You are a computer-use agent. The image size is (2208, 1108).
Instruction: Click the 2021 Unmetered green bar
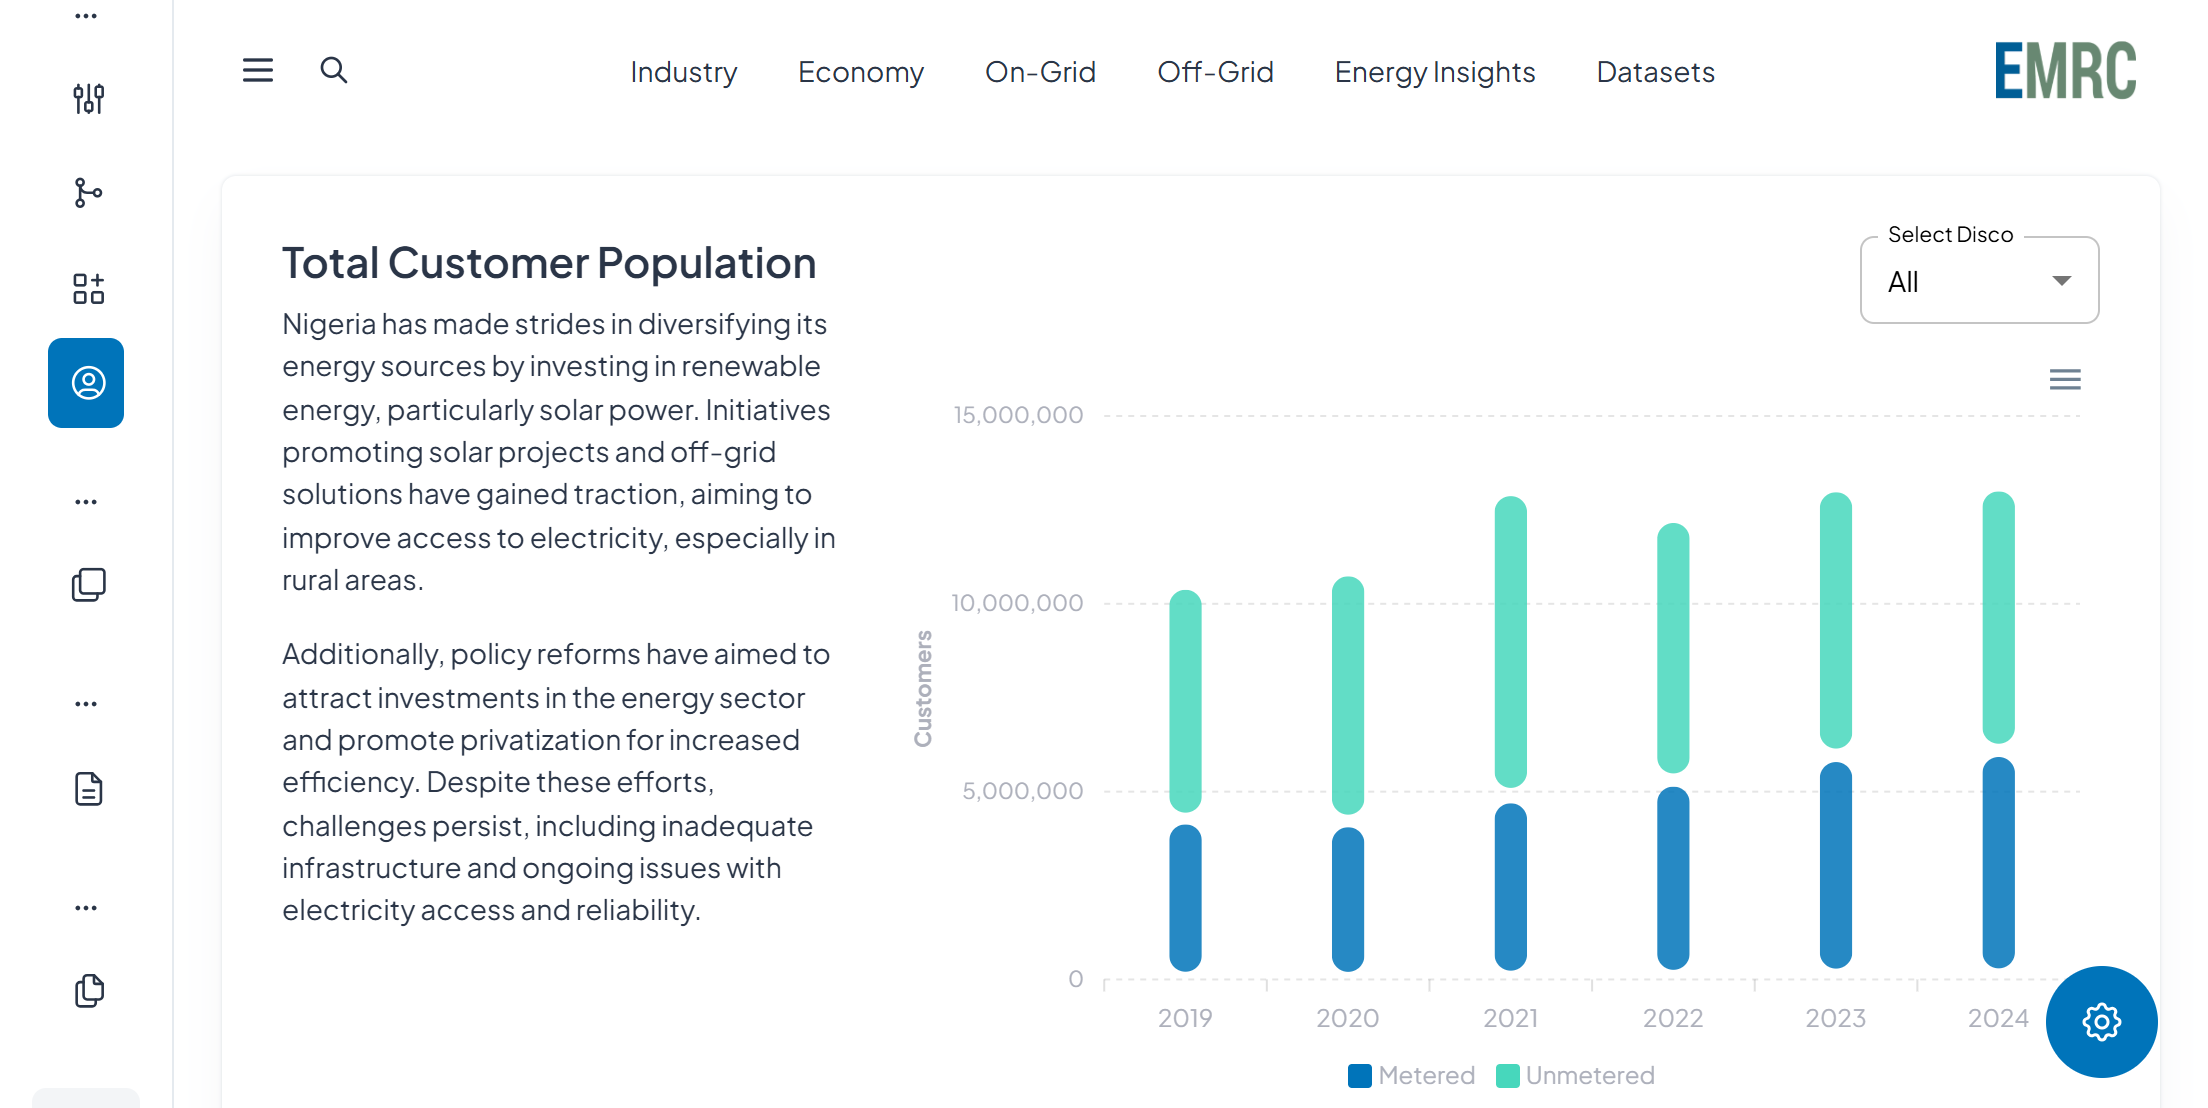(1510, 642)
